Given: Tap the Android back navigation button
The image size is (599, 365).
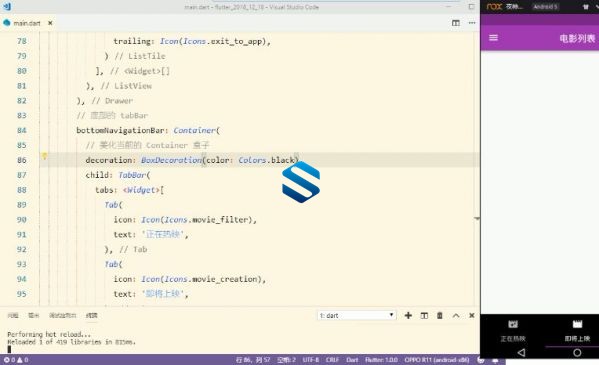Looking at the screenshot, I should 521,352.
